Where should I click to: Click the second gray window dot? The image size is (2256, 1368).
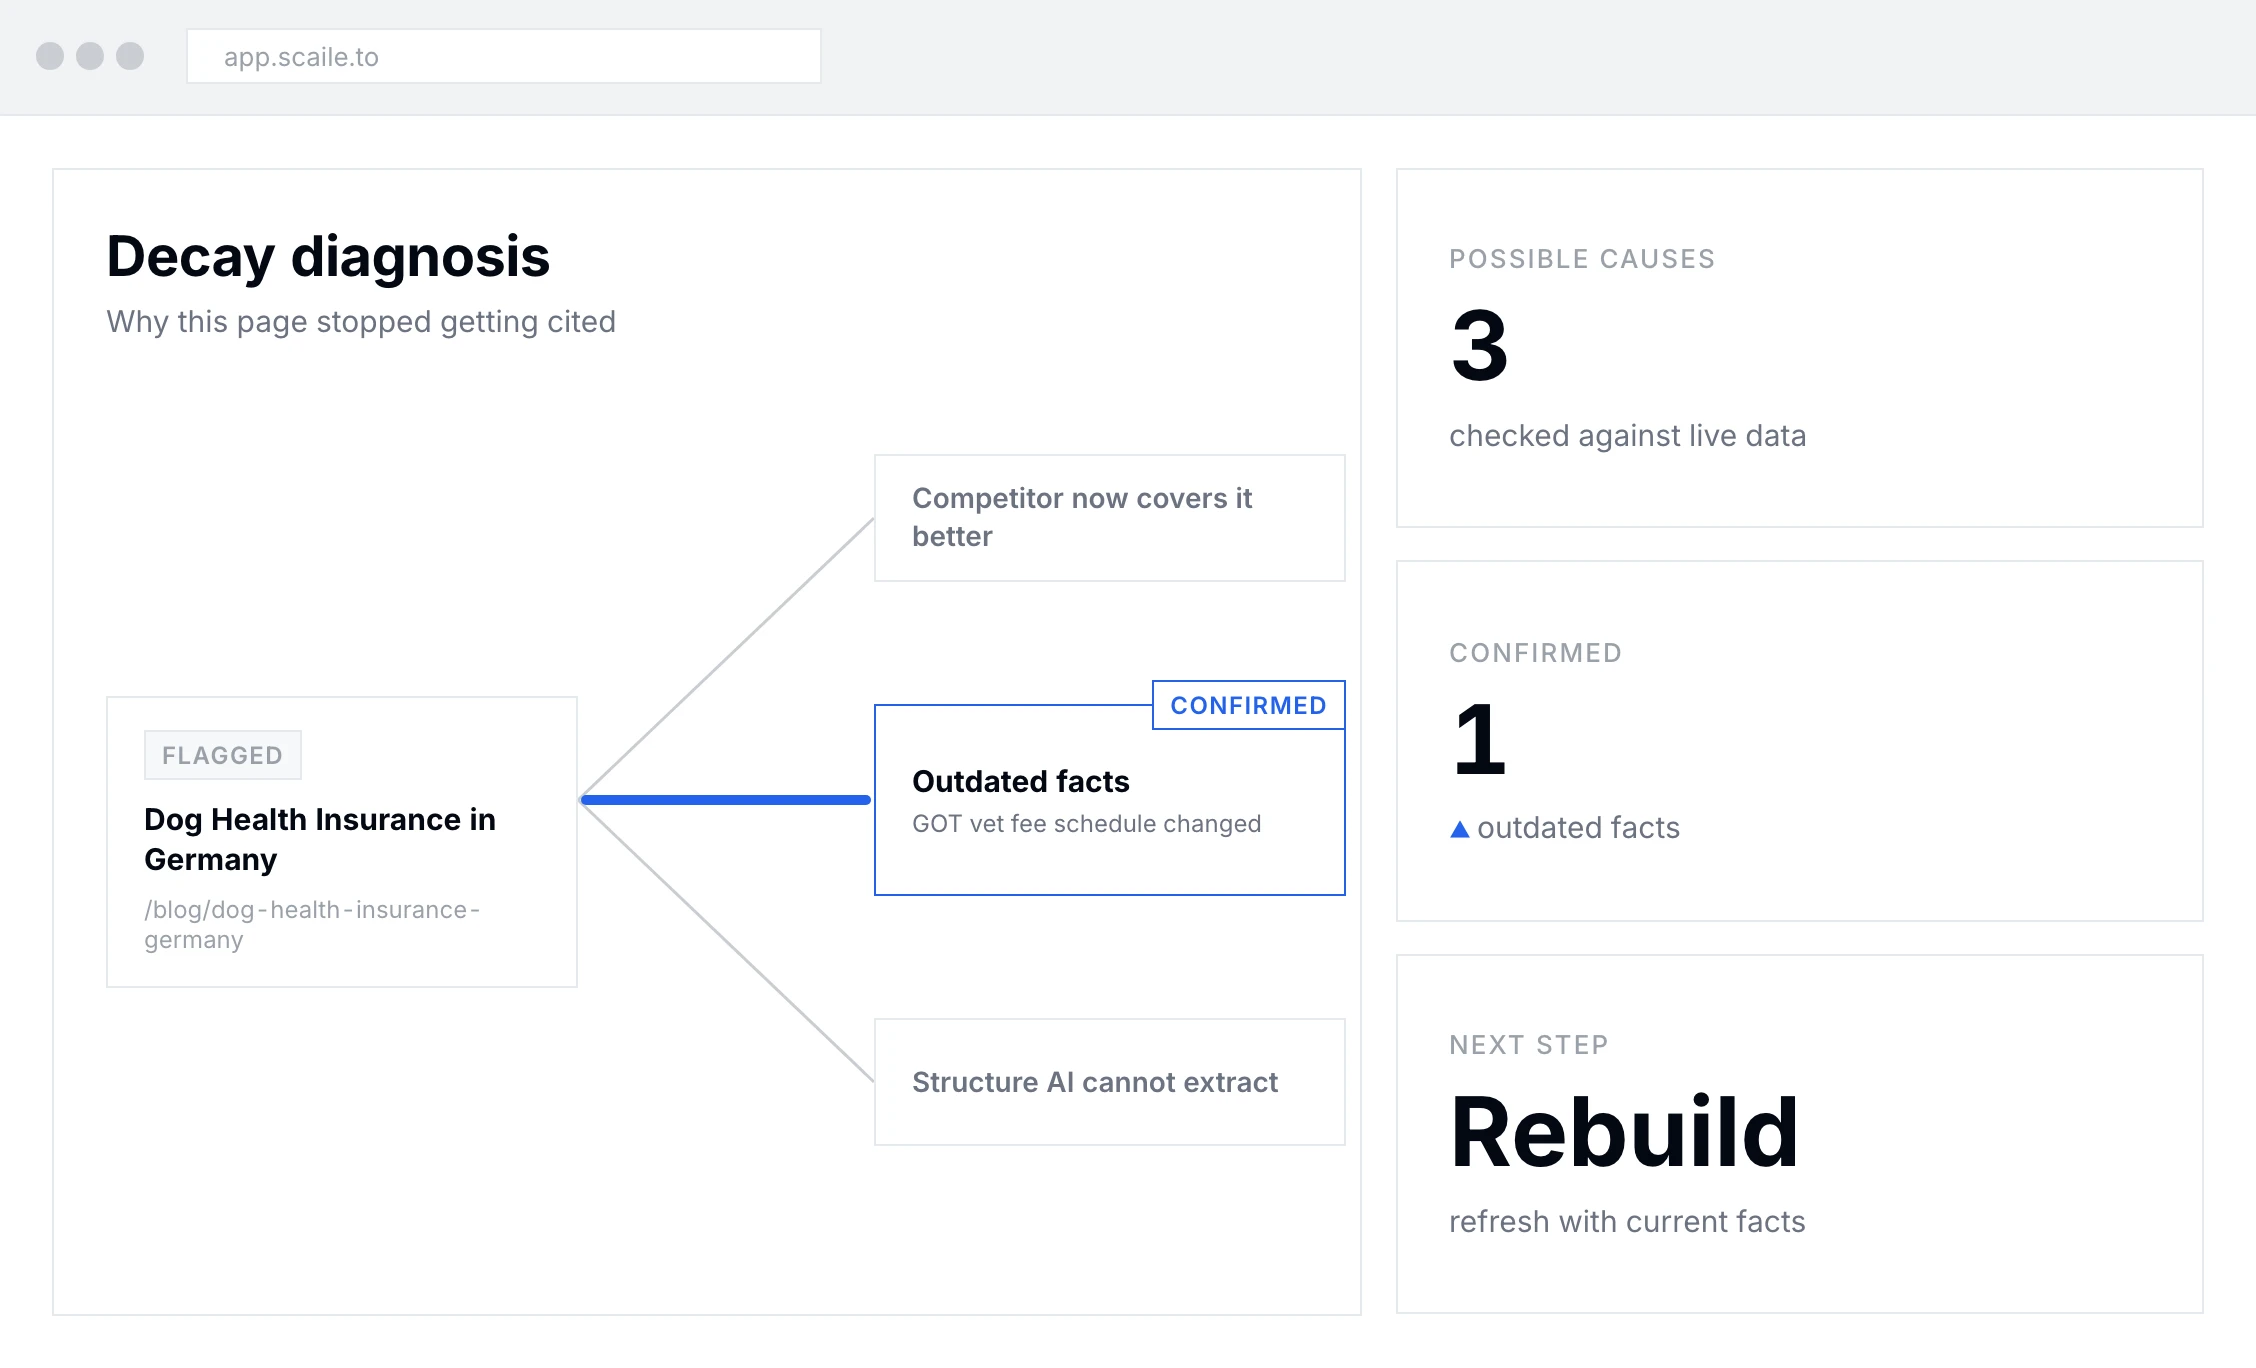(x=90, y=56)
